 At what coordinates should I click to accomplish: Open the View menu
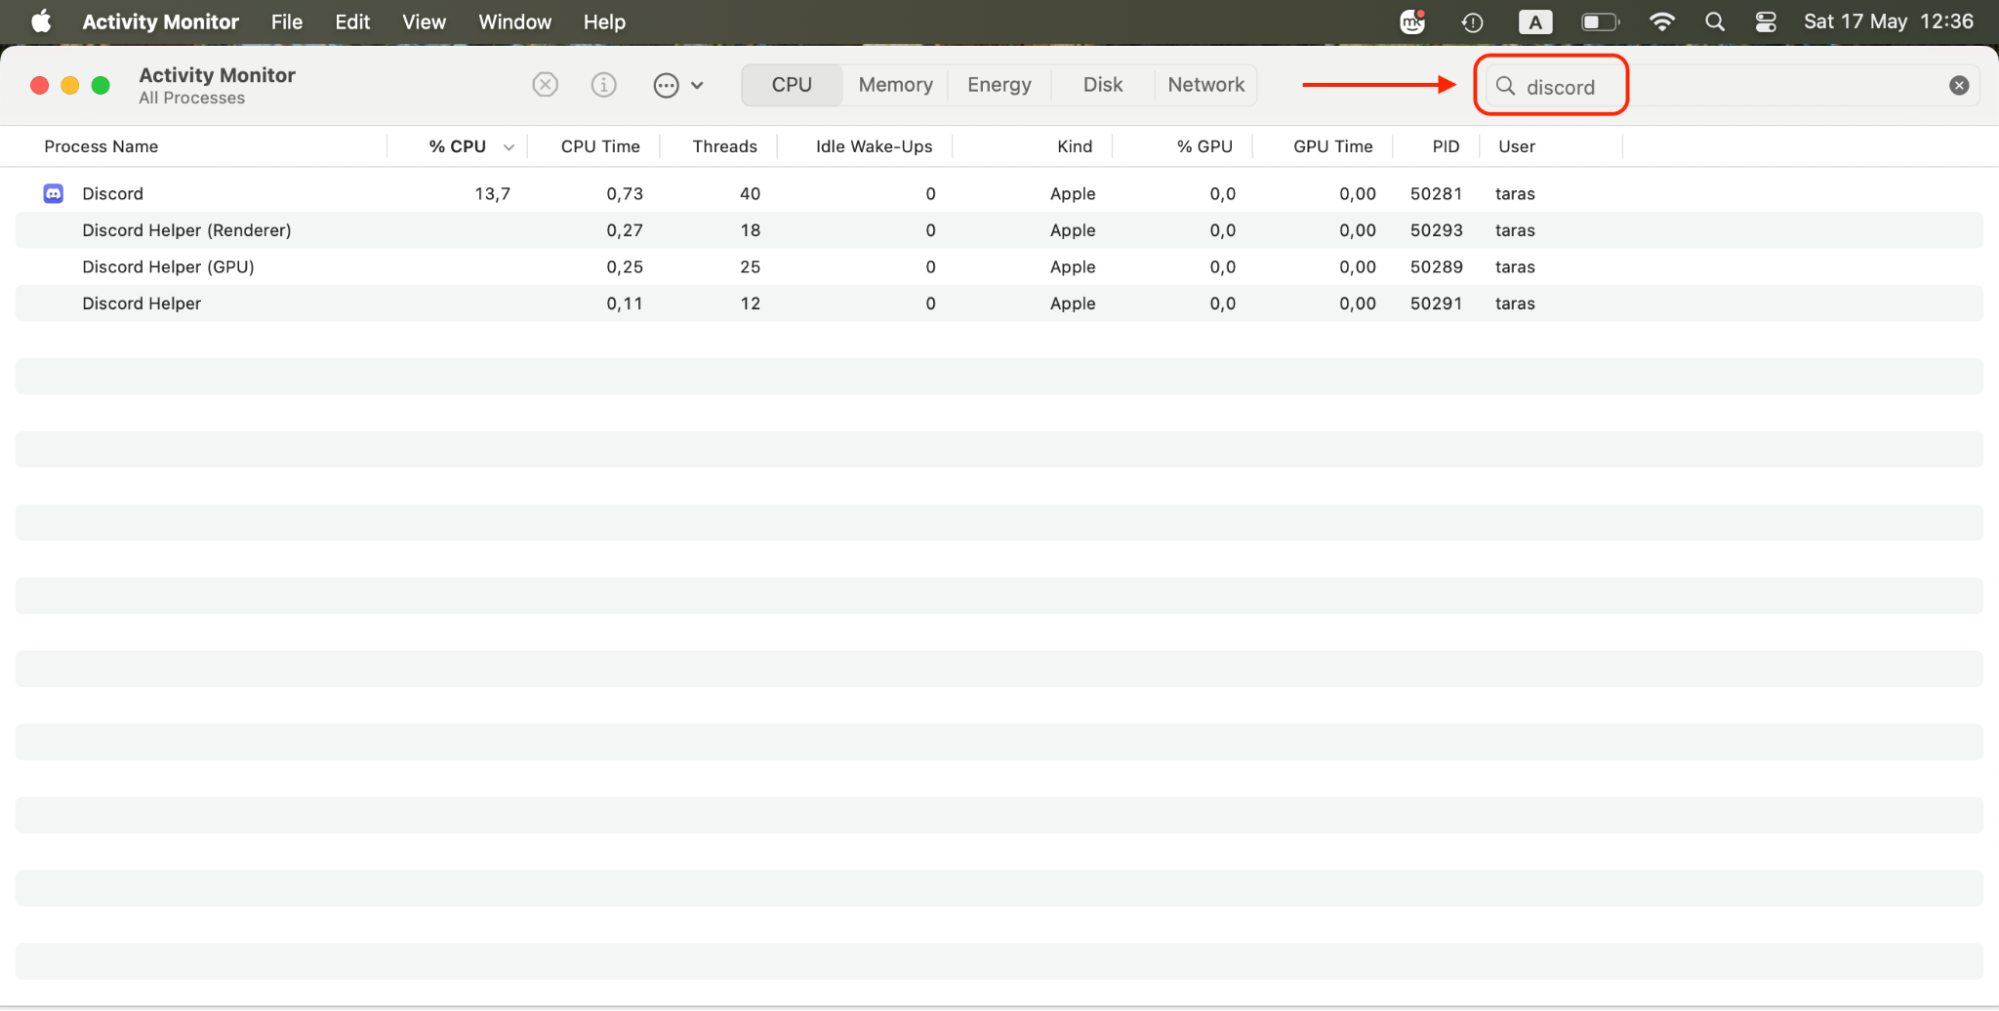(423, 21)
